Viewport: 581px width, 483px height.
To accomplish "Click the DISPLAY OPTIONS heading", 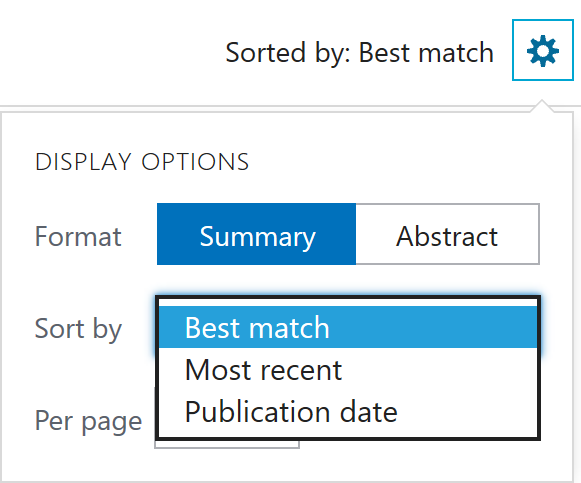I will 142,162.
